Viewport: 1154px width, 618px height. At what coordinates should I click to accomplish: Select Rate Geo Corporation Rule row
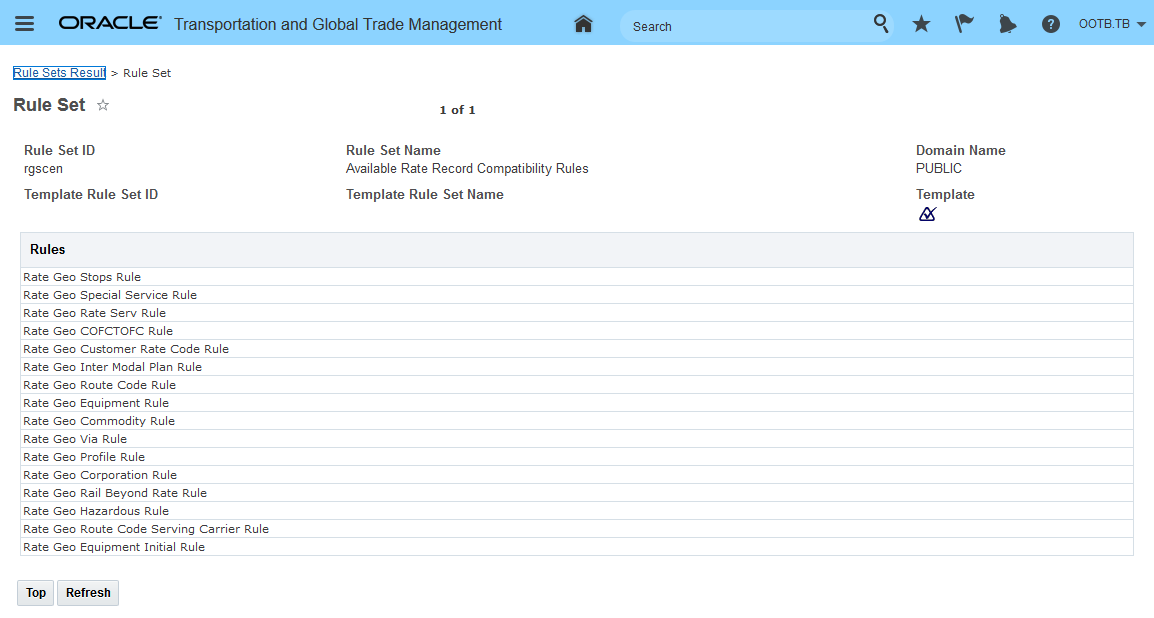pyautogui.click(x=577, y=475)
